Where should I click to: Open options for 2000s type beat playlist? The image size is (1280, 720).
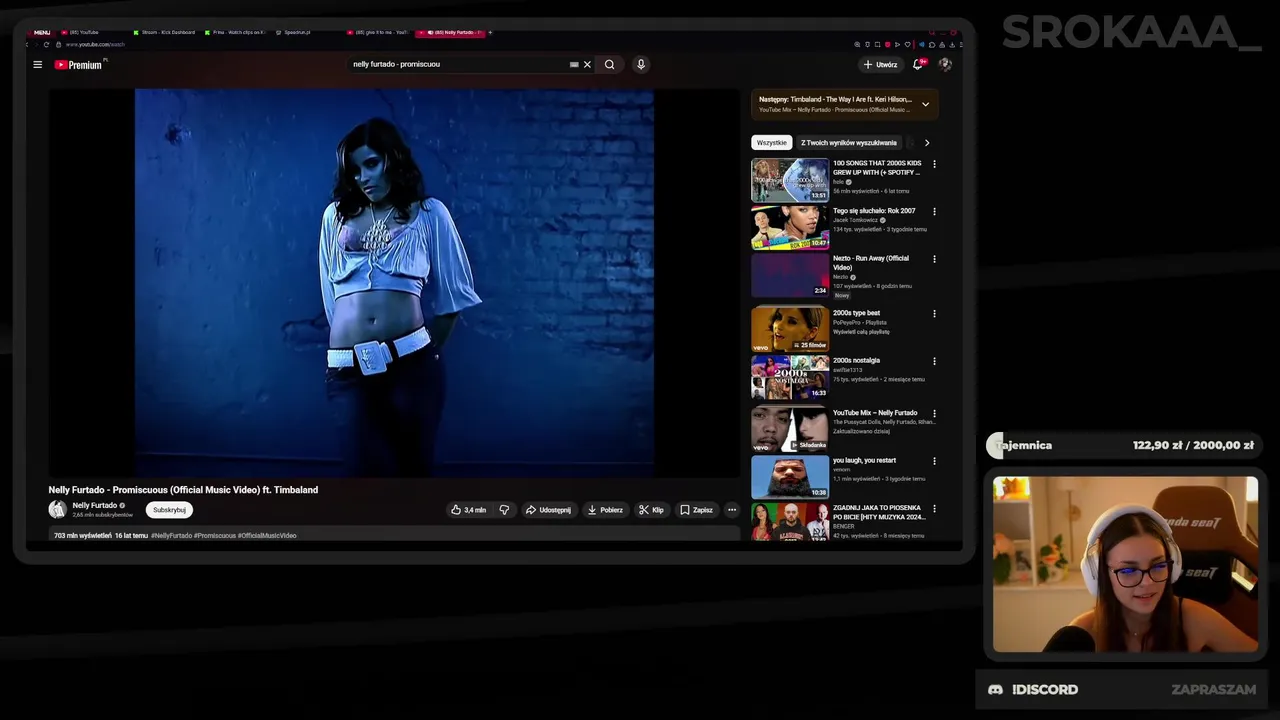click(934, 314)
